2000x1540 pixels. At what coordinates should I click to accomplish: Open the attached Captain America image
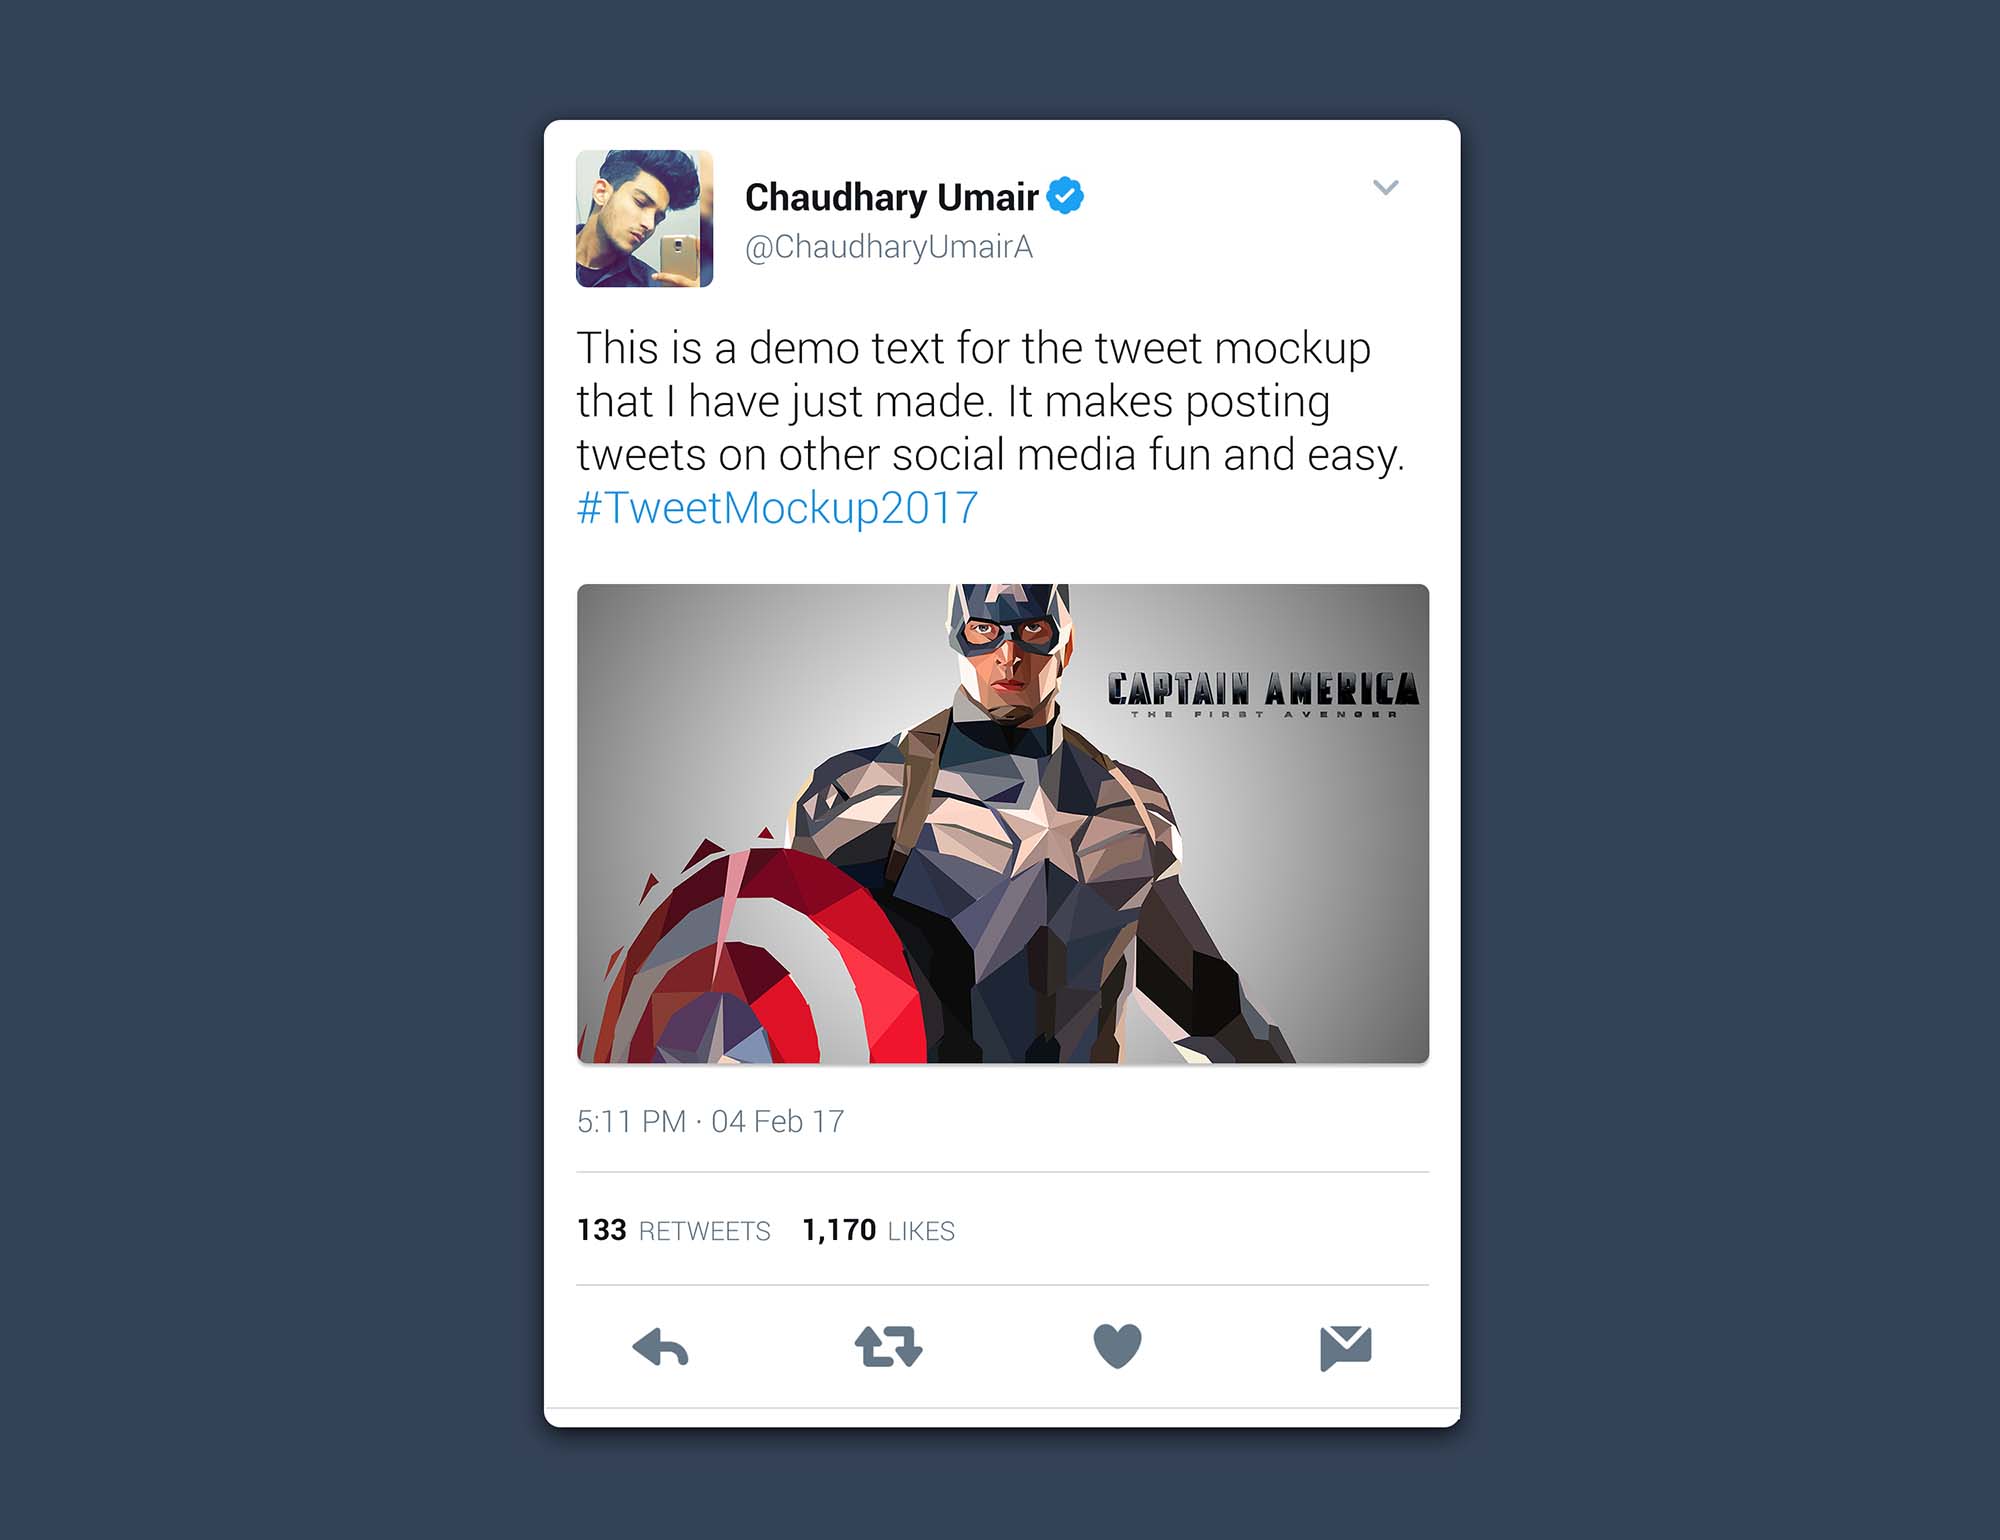1003,823
